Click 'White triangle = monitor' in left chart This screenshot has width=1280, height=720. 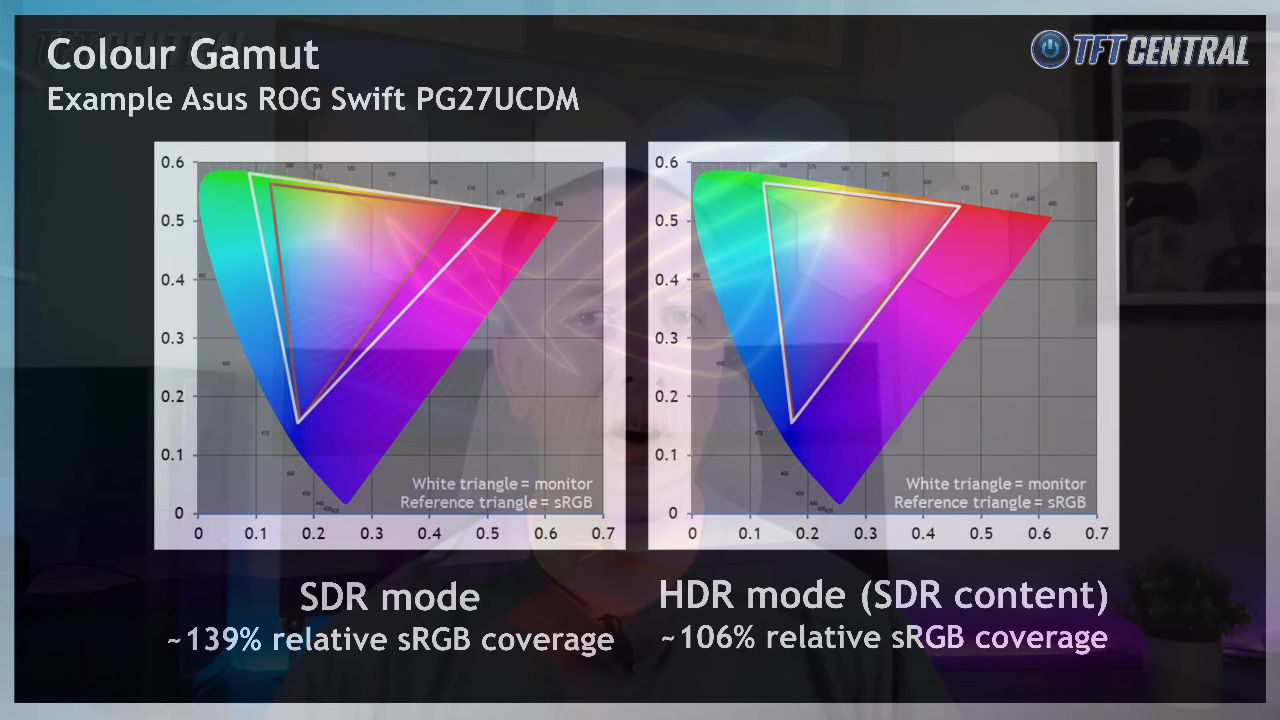(502, 484)
